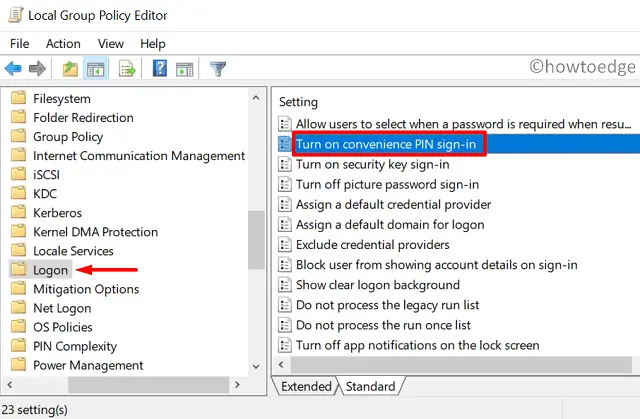Select Turn on convenience PIN sign-in setting
Screen dimensions: 640x419
tap(386, 144)
